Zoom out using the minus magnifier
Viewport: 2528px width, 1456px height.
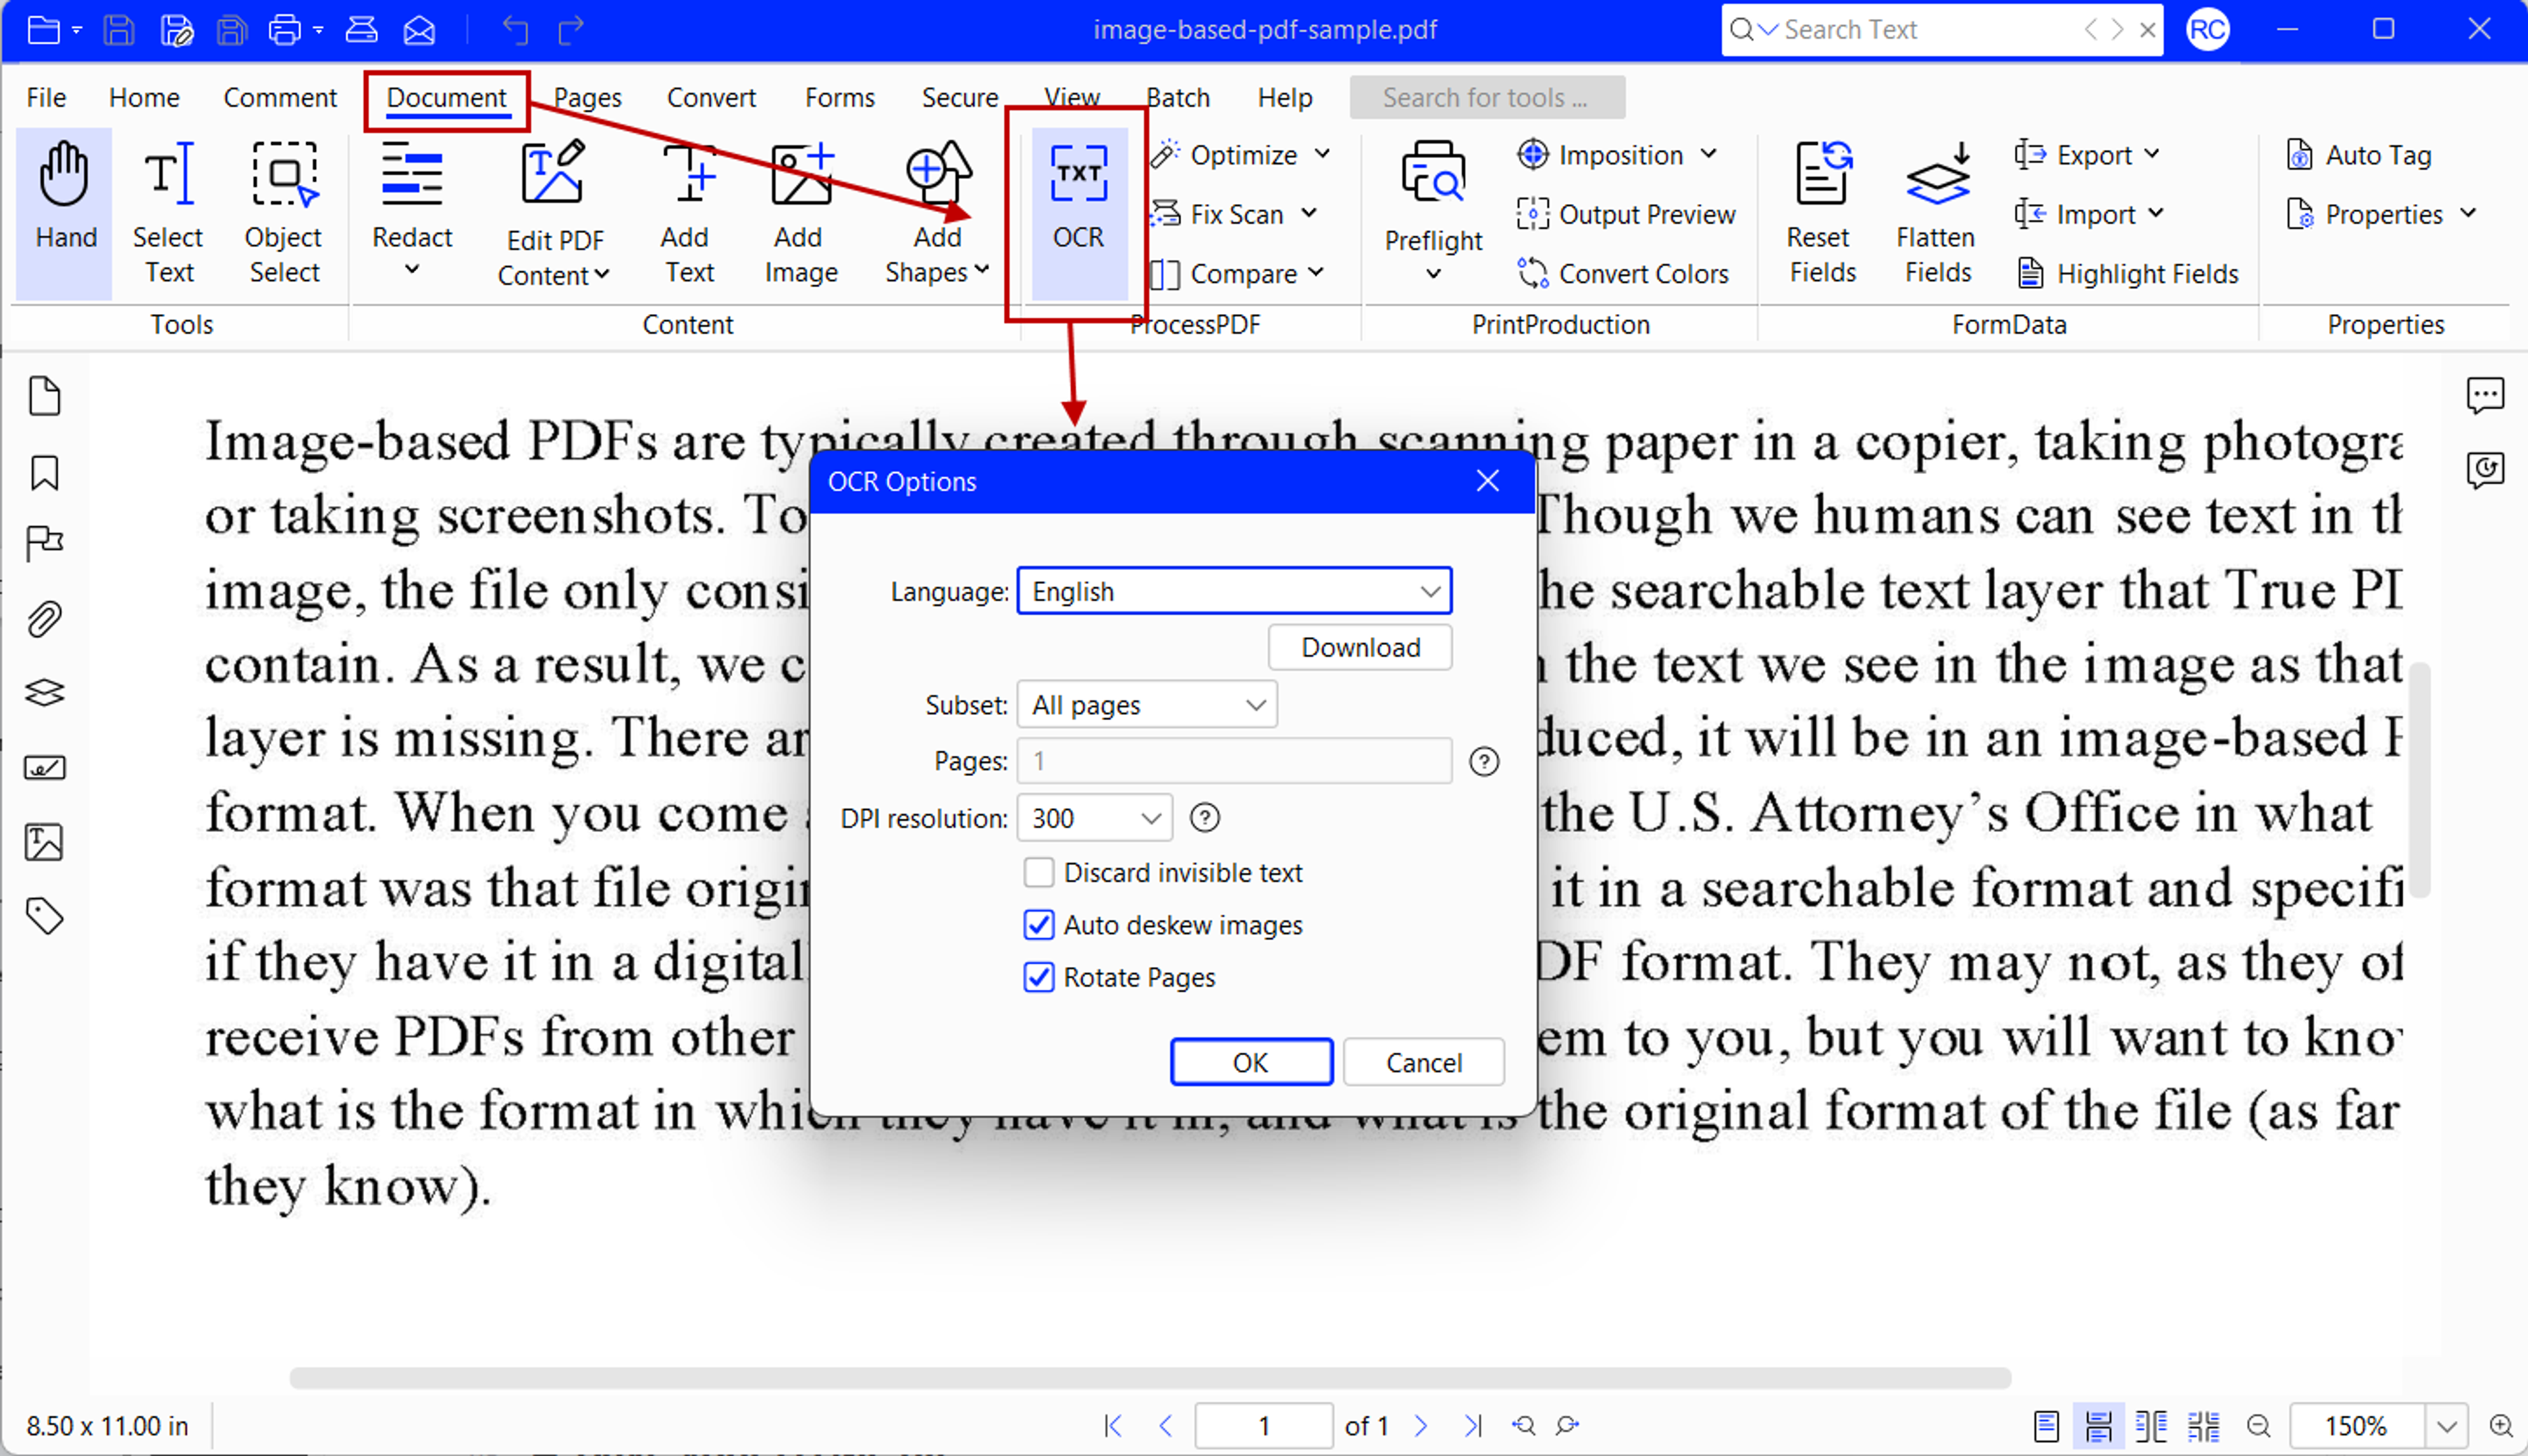tap(2258, 1426)
